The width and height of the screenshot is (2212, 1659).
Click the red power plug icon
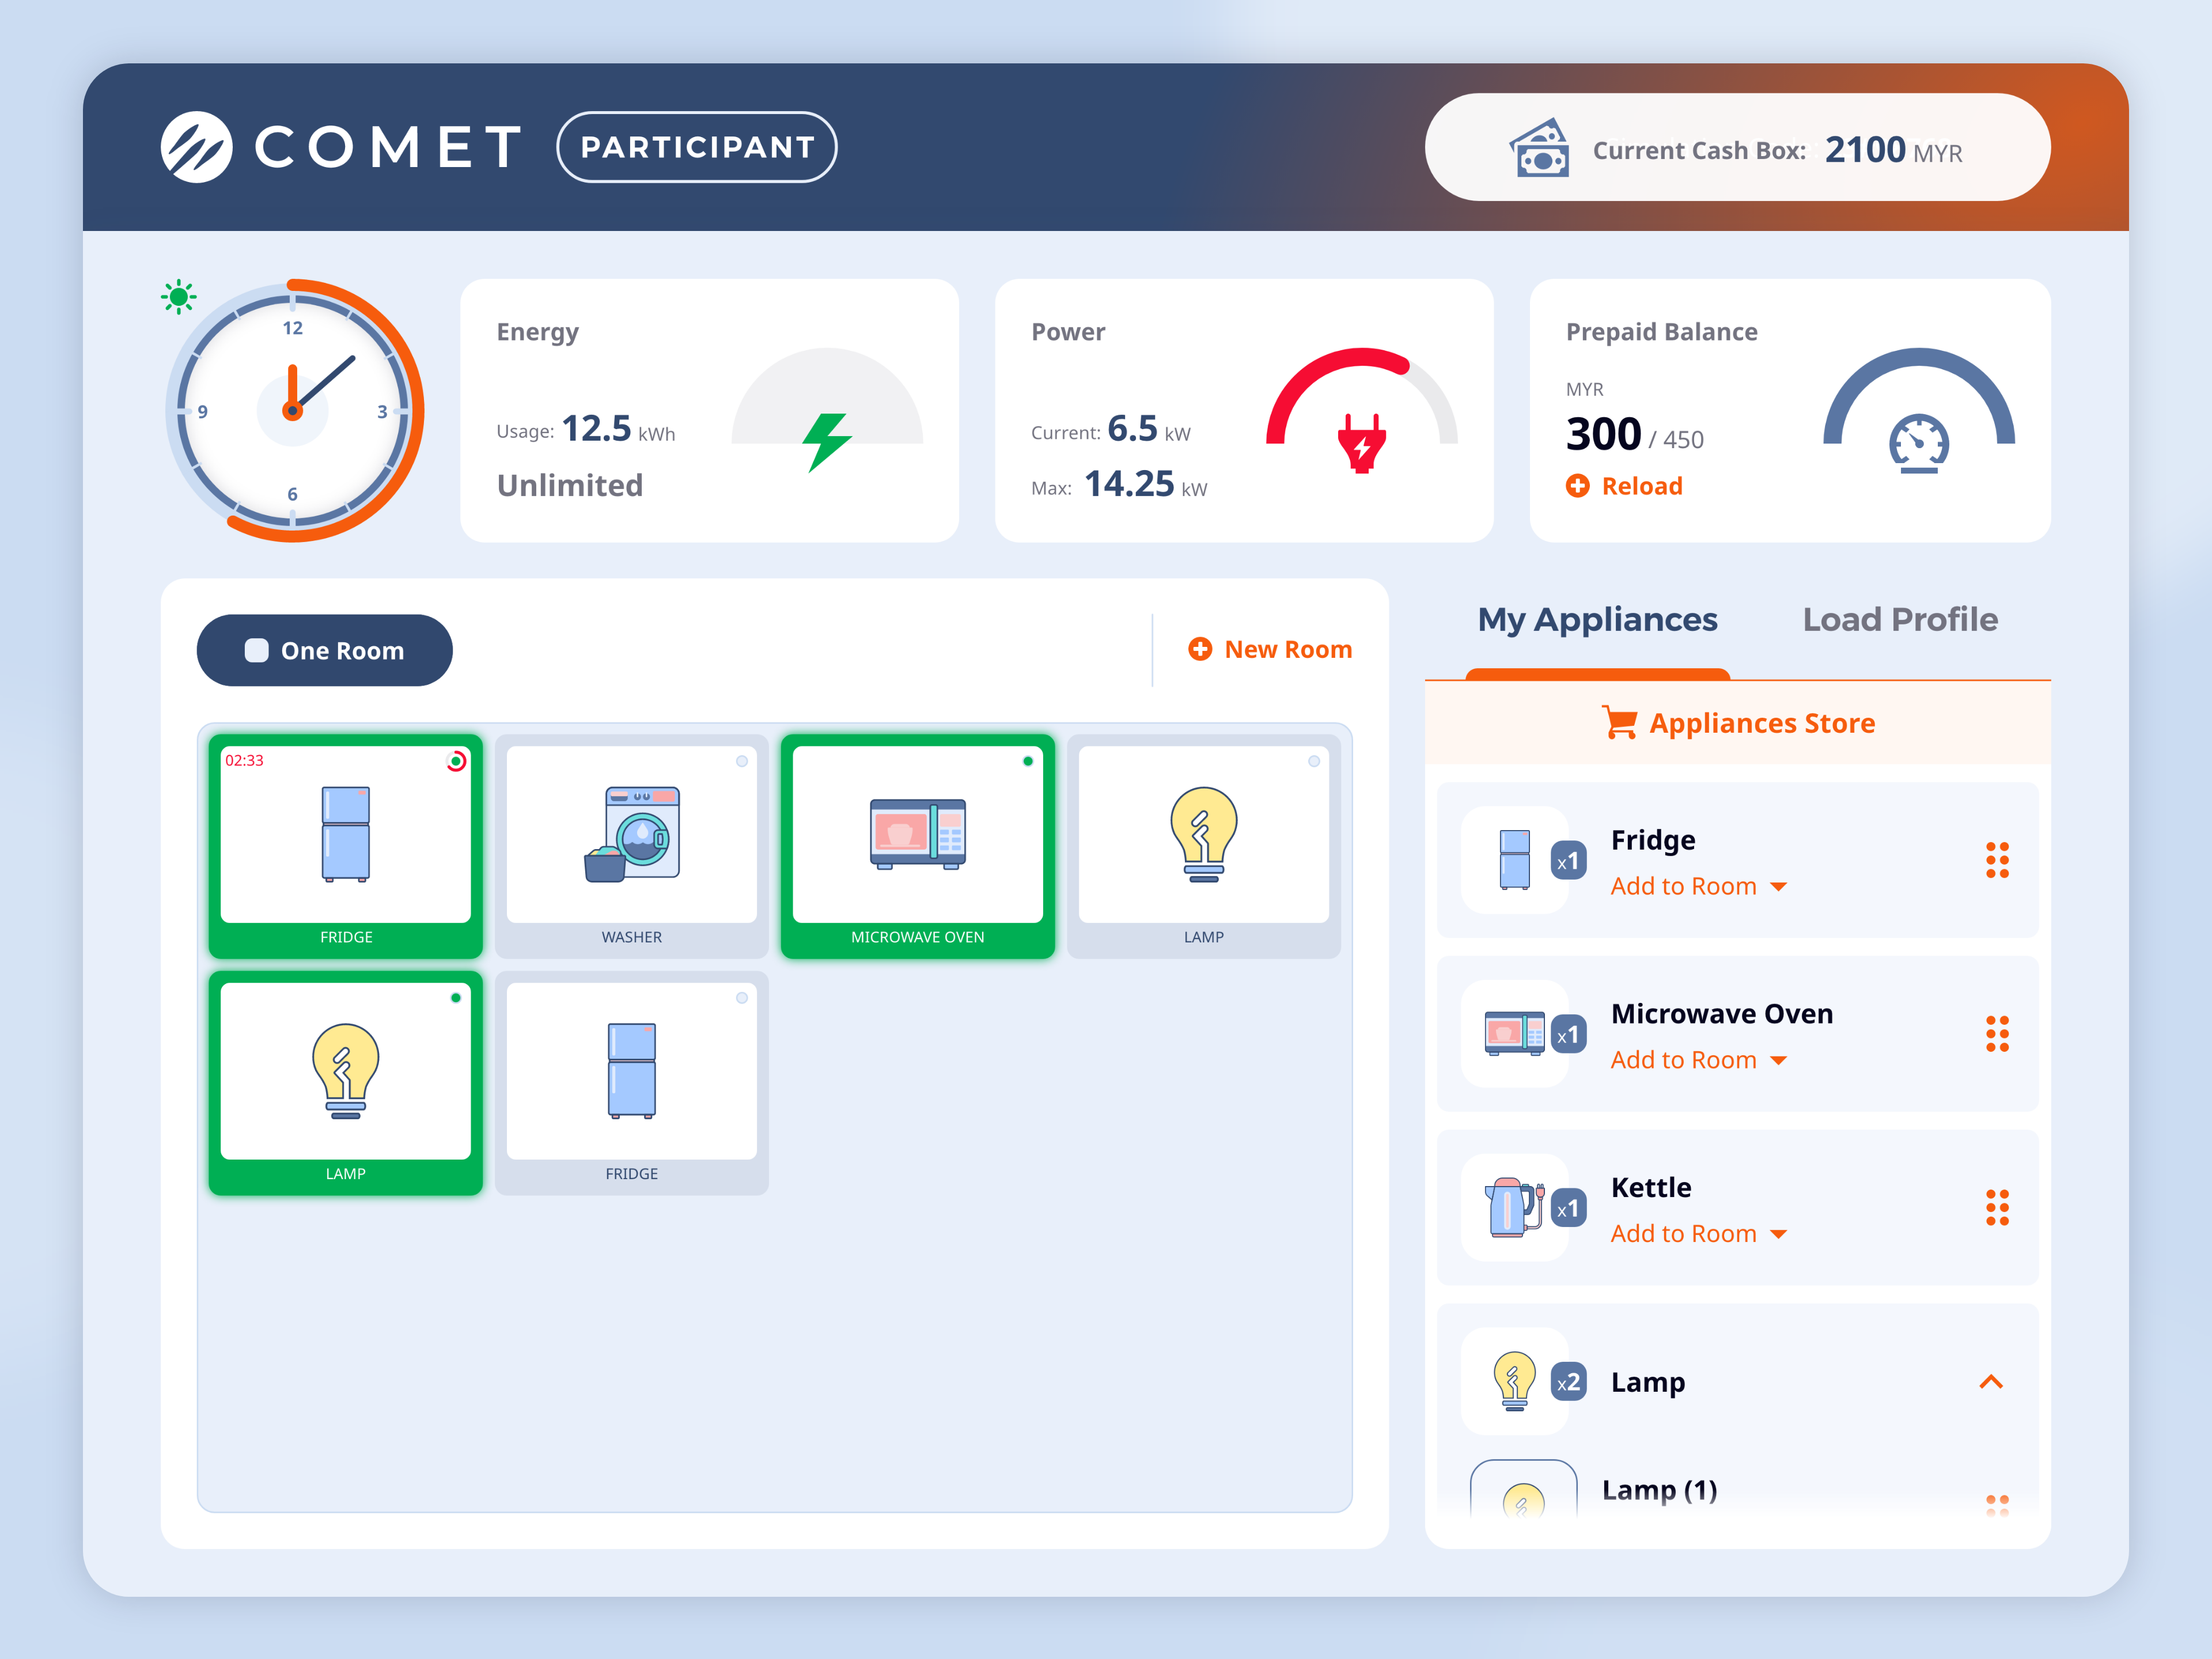click(x=1361, y=443)
